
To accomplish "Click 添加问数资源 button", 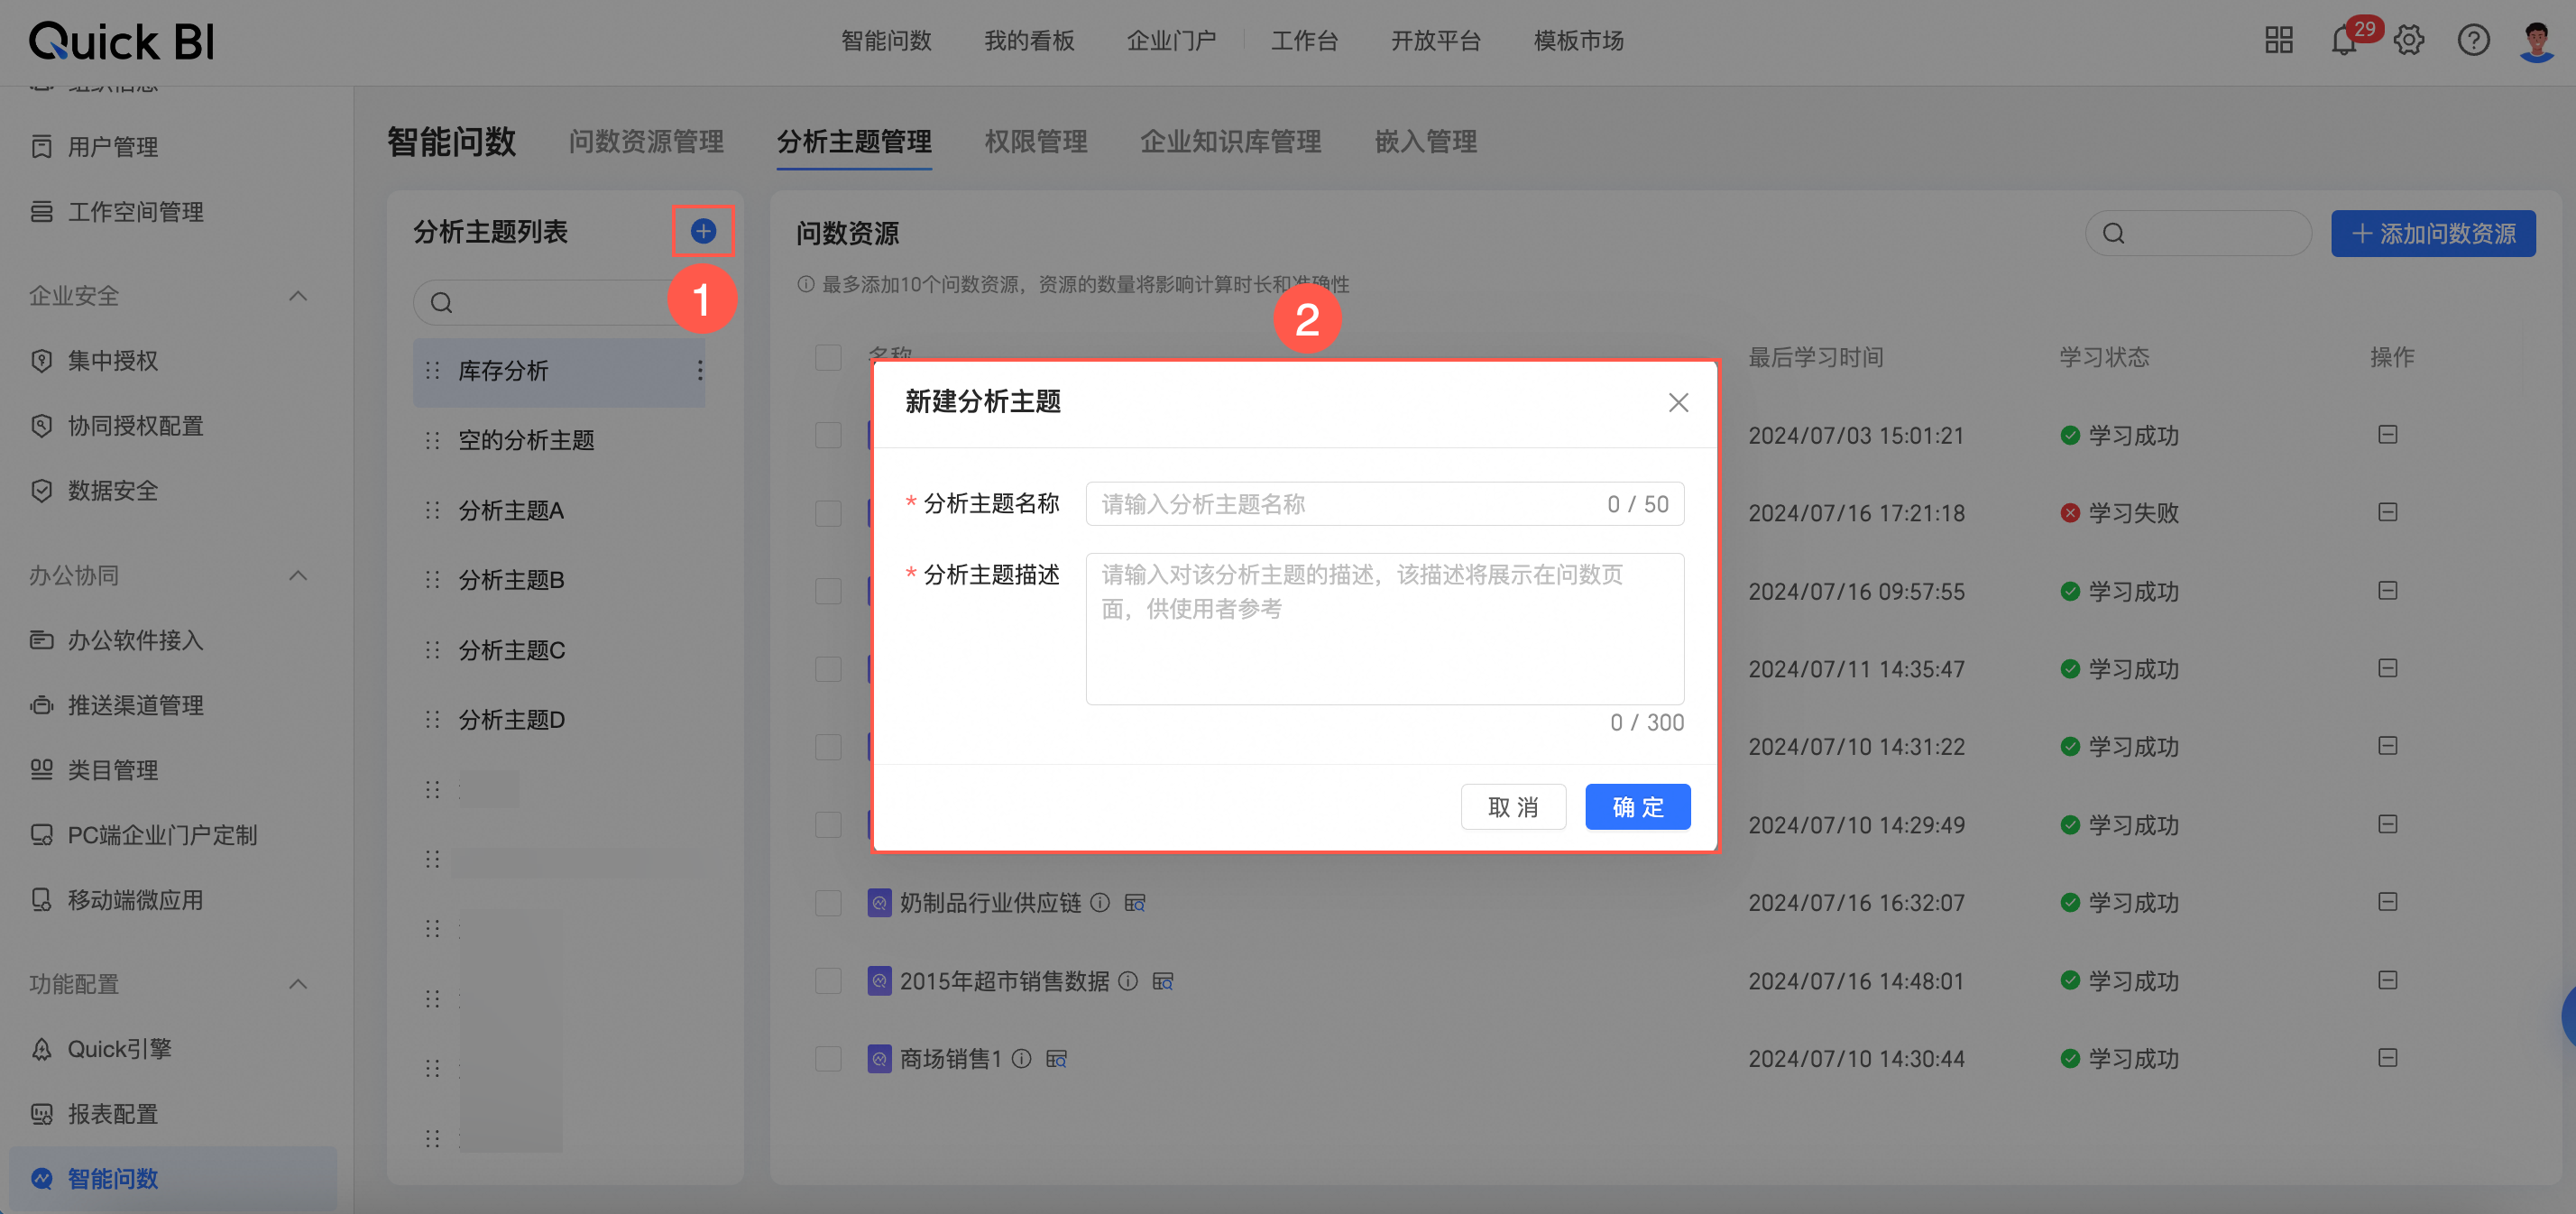I will click(2433, 233).
